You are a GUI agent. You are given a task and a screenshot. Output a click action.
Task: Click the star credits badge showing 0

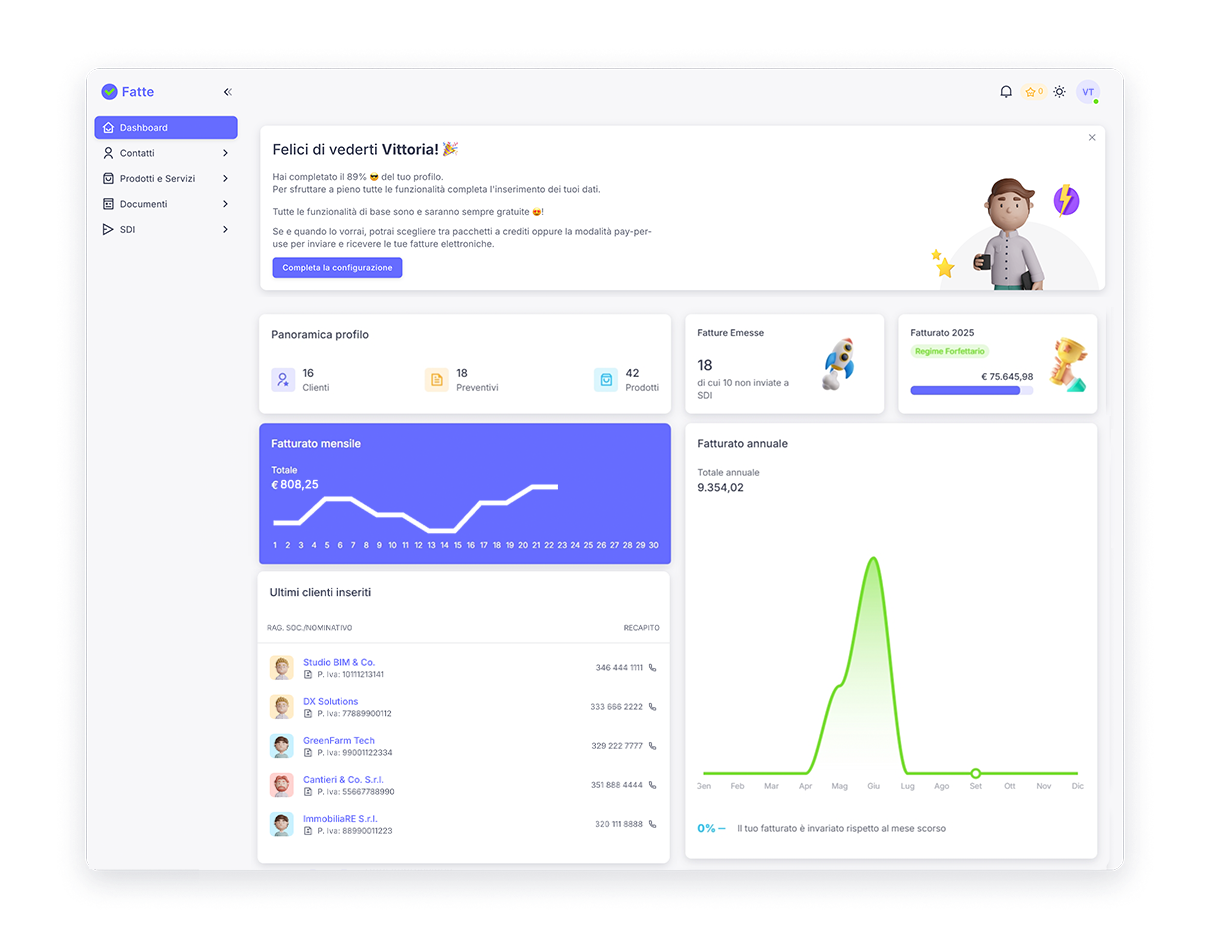(x=1034, y=91)
